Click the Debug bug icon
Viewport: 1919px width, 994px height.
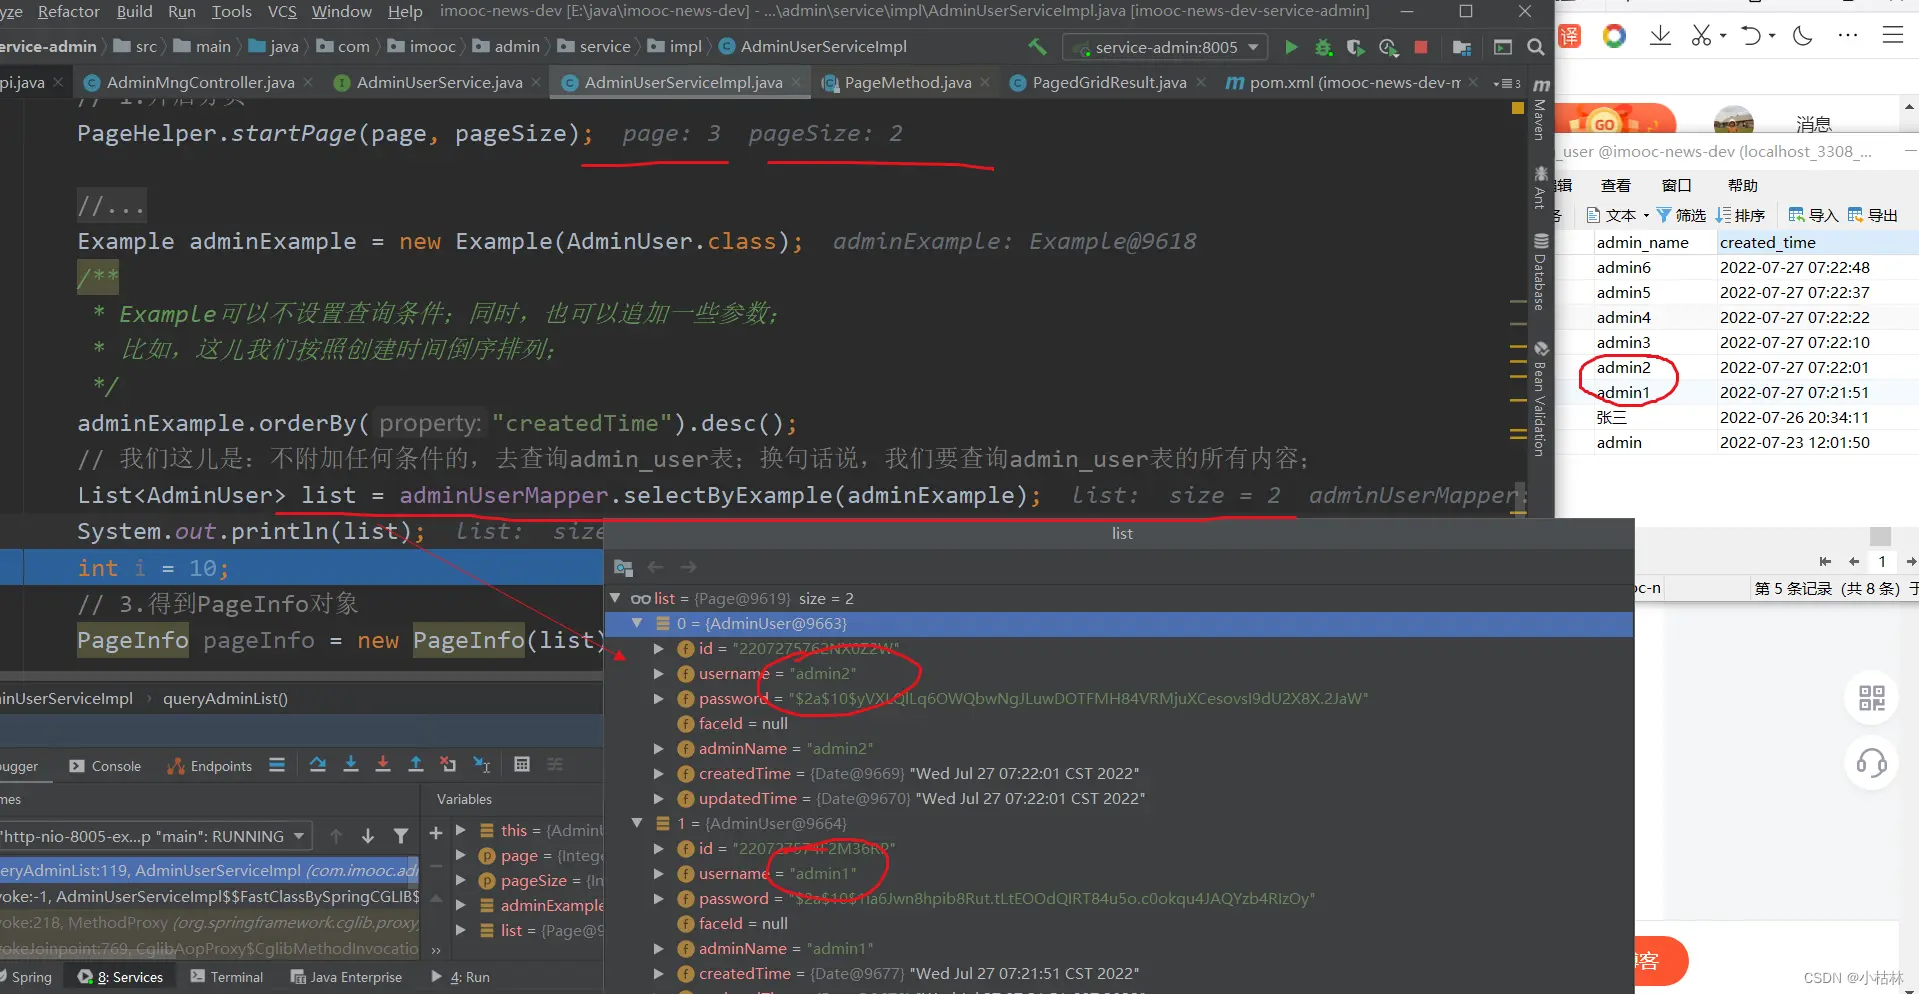click(1323, 47)
